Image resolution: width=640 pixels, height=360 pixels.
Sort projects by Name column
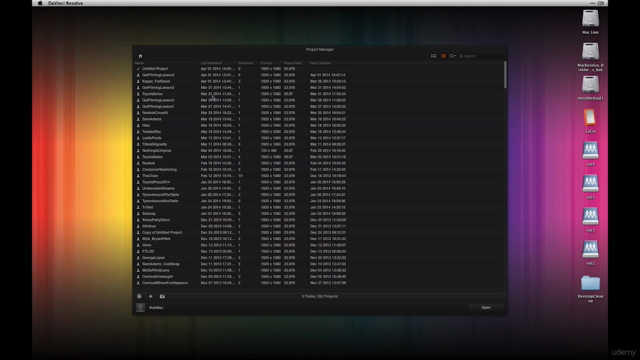139,63
